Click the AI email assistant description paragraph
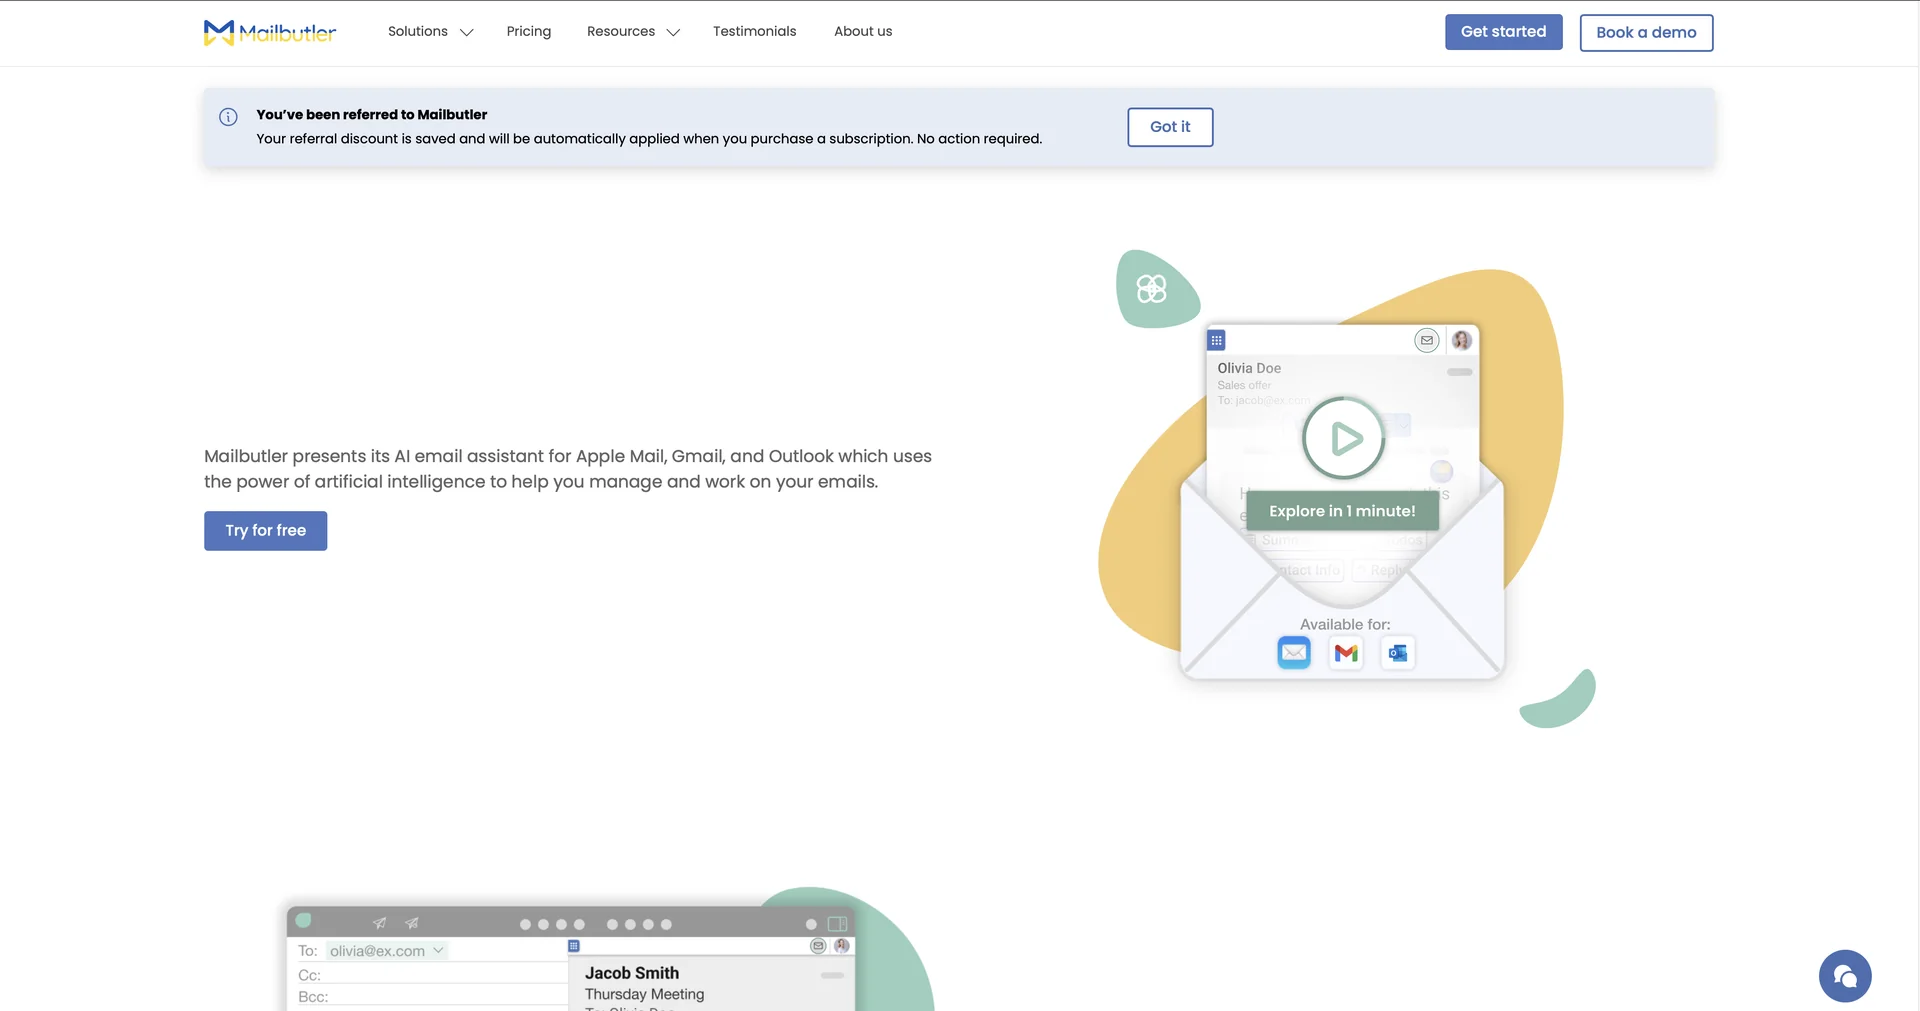1920x1011 pixels. [568, 469]
